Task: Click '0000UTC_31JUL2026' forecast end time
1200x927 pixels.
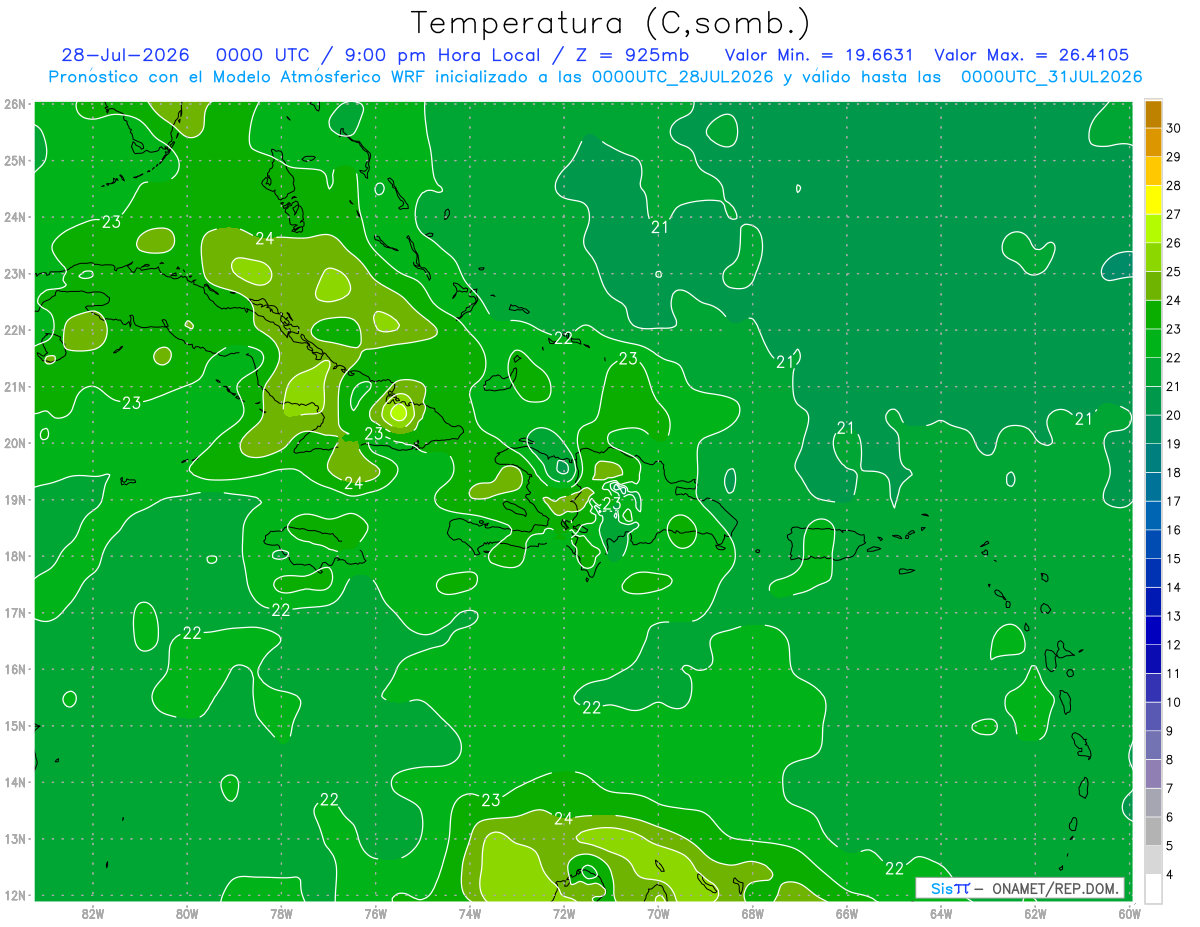Action: [x=1051, y=76]
